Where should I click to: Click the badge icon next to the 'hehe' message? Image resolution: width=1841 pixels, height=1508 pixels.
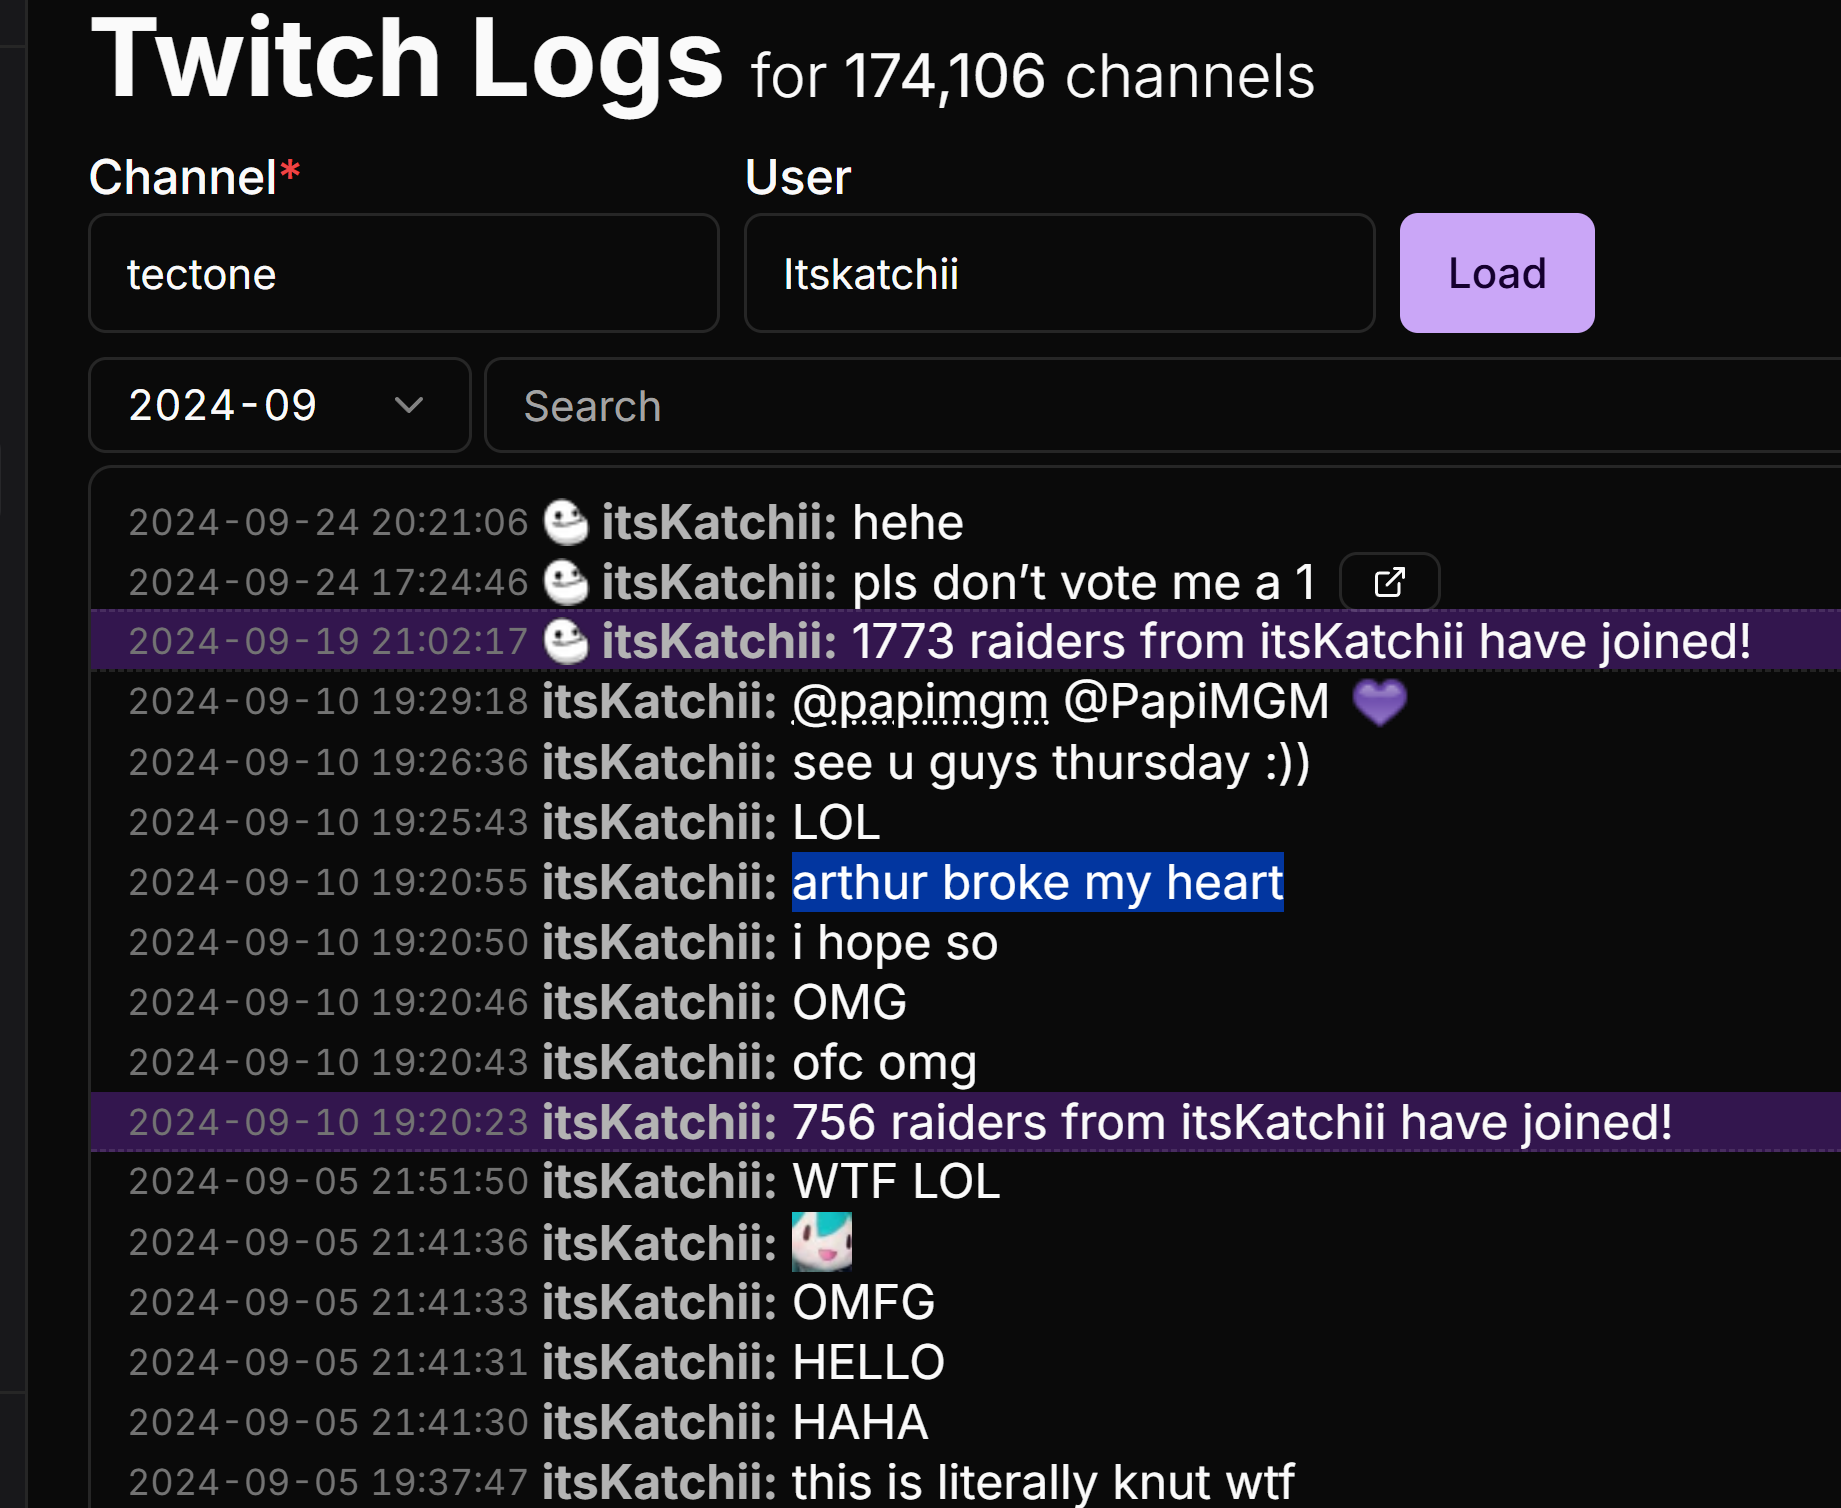(566, 522)
